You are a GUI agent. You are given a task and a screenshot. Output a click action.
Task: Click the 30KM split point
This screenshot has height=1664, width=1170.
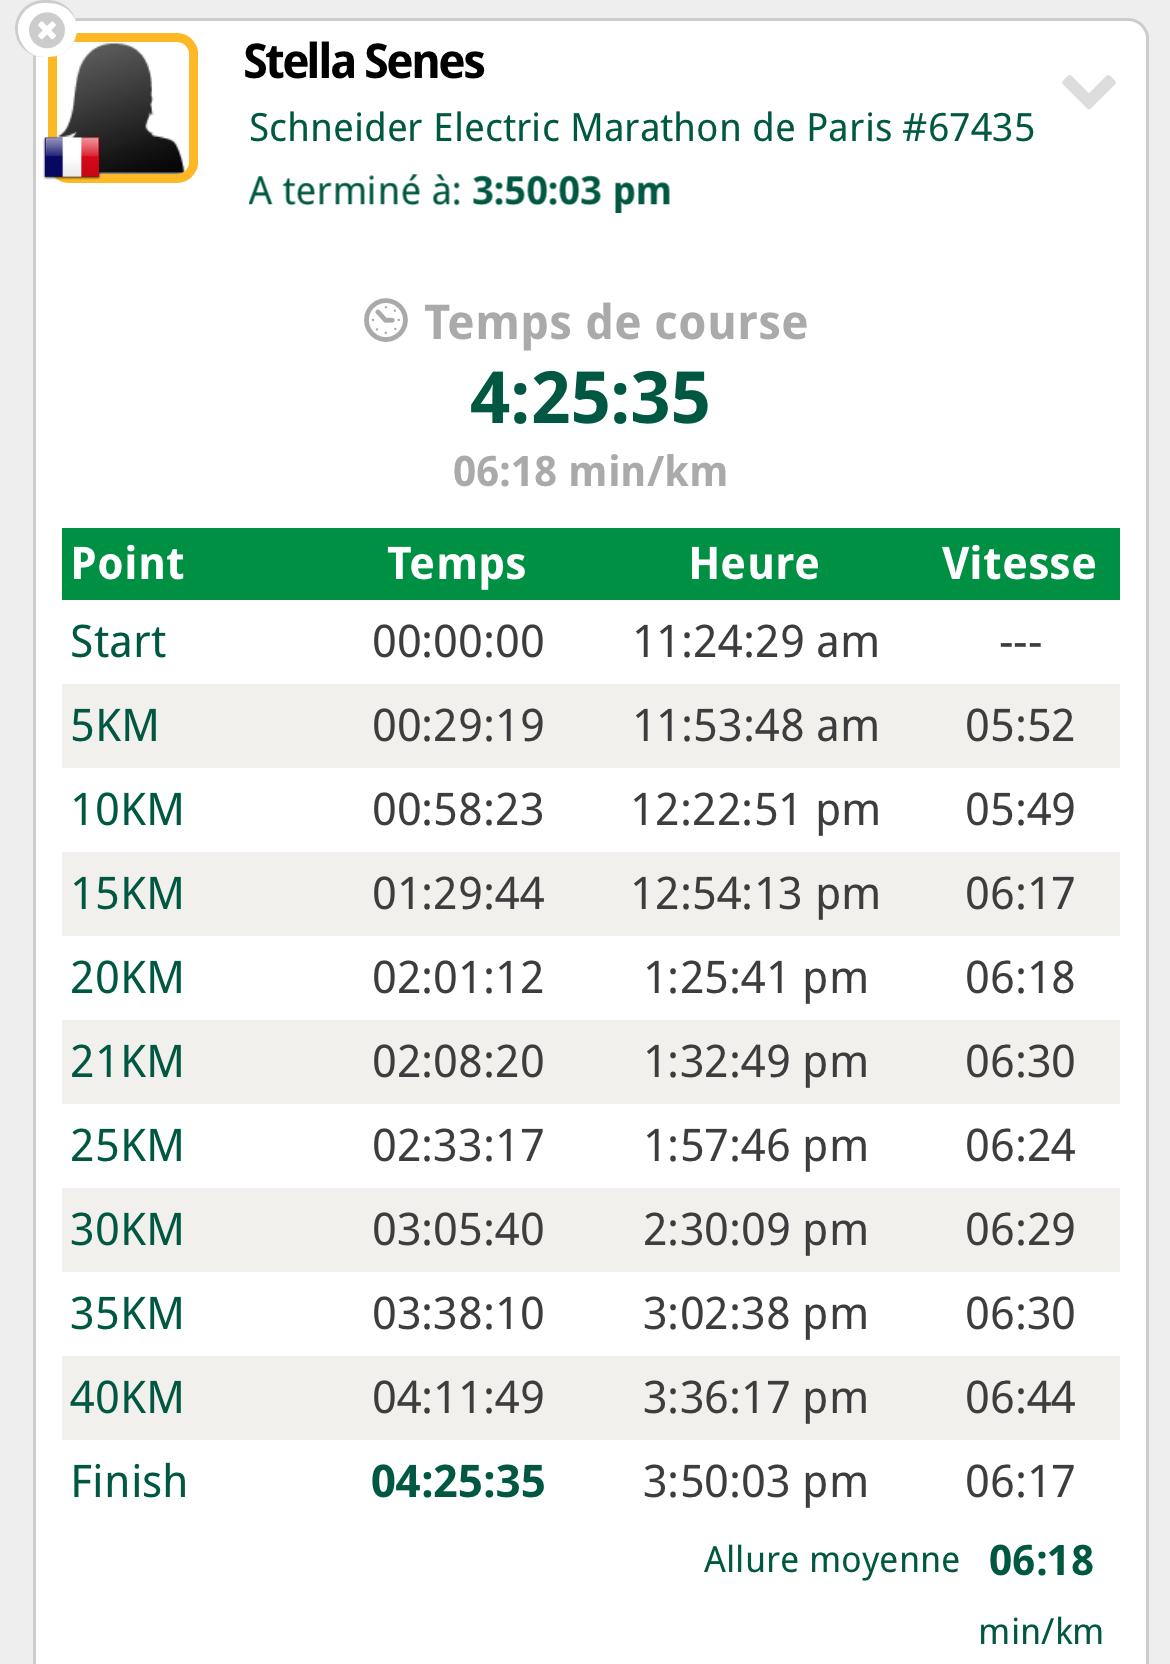pos(128,1230)
